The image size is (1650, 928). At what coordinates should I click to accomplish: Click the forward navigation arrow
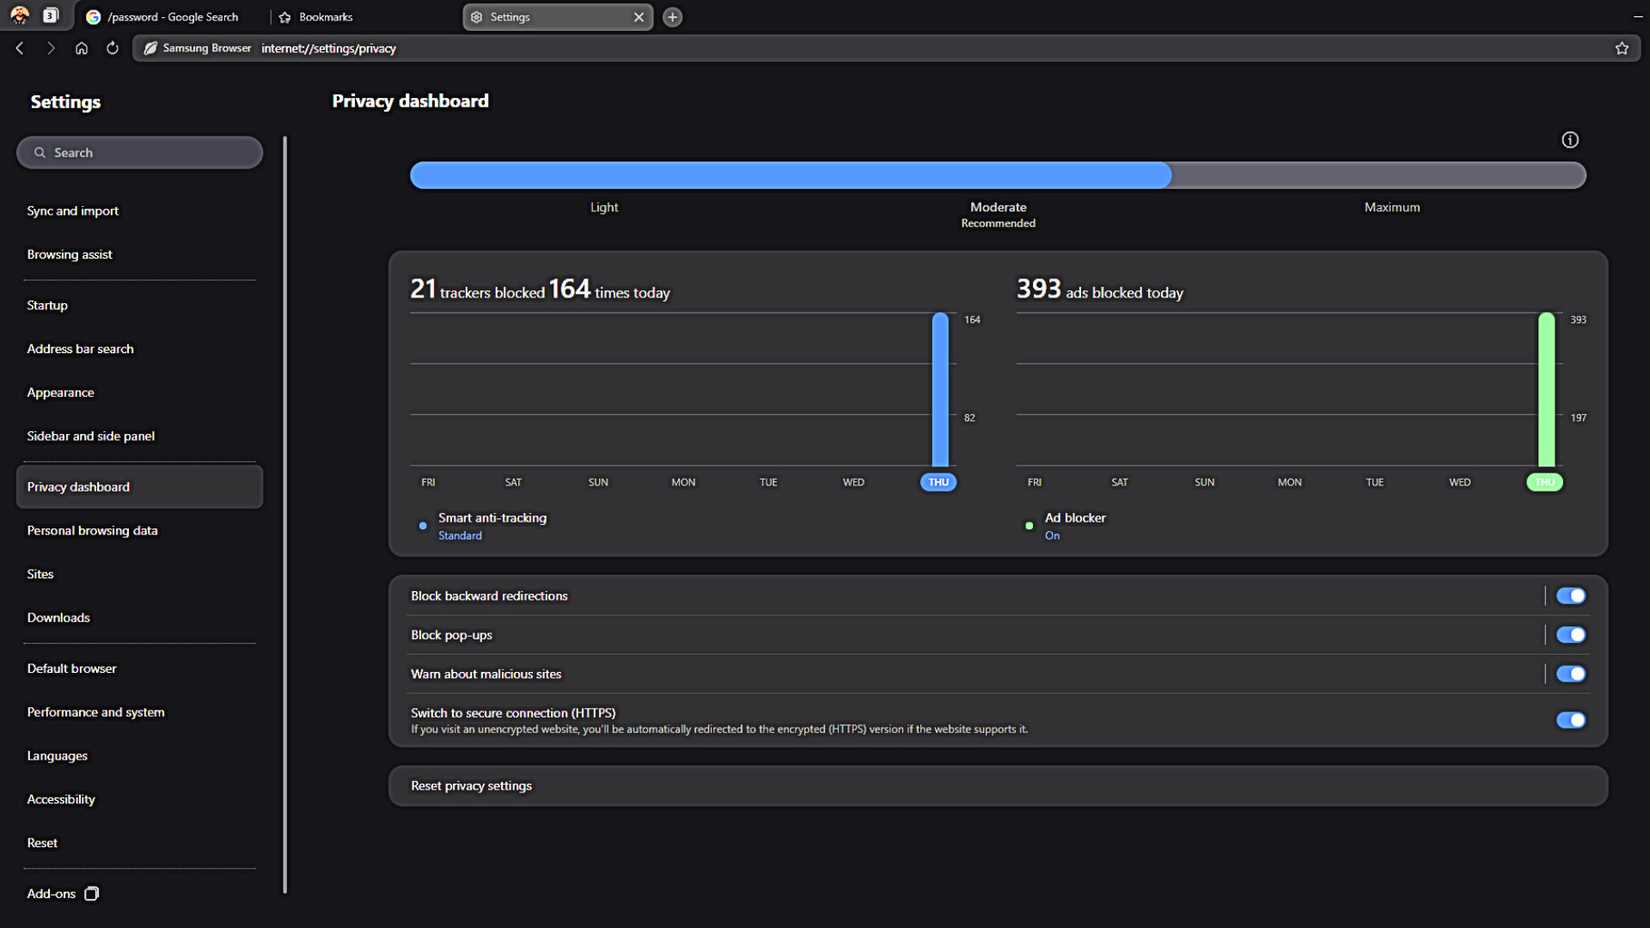coord(50,48)
